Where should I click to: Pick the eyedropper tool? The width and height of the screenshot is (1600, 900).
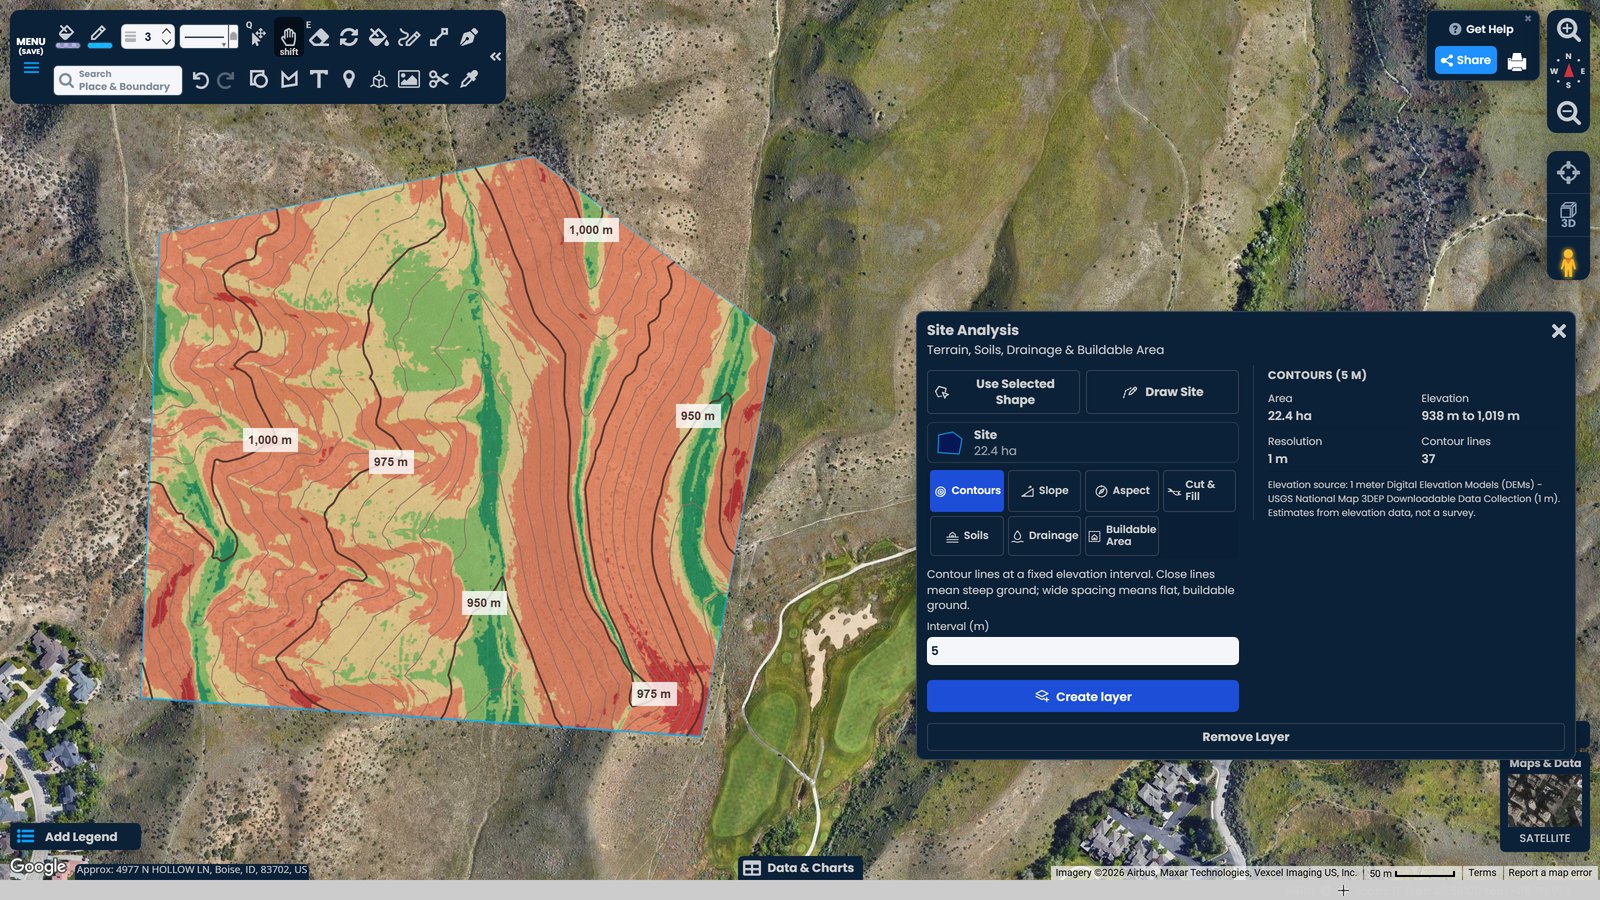point(469,79)
